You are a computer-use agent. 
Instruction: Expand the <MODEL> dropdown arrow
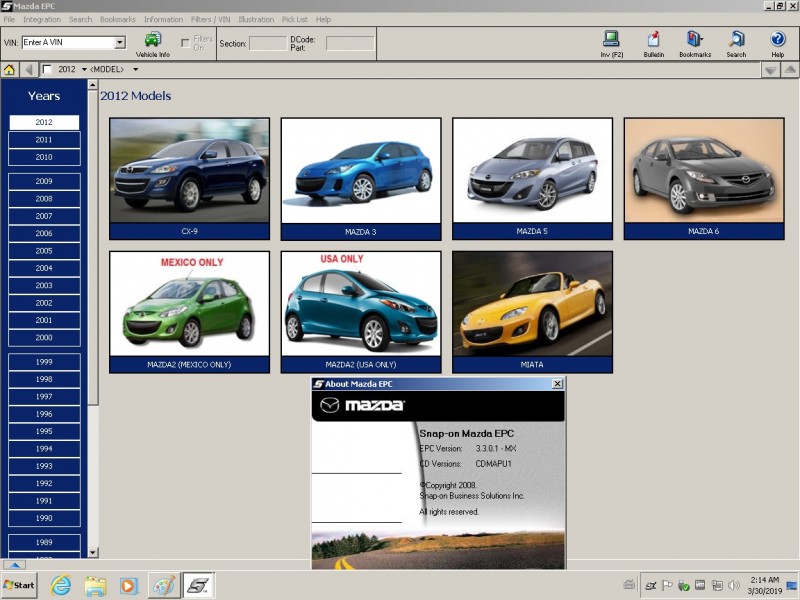tap(135, 69)
